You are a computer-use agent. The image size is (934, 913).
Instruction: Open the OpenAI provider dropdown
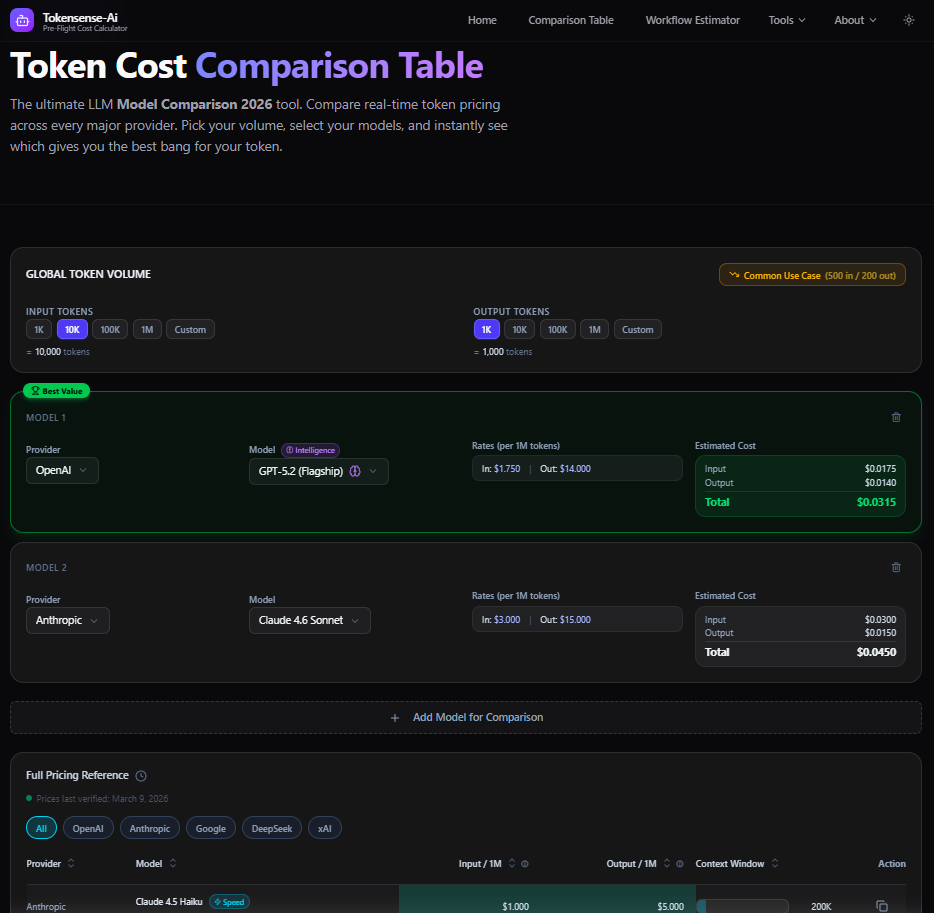pyautogui.click(x=62, y=470)
